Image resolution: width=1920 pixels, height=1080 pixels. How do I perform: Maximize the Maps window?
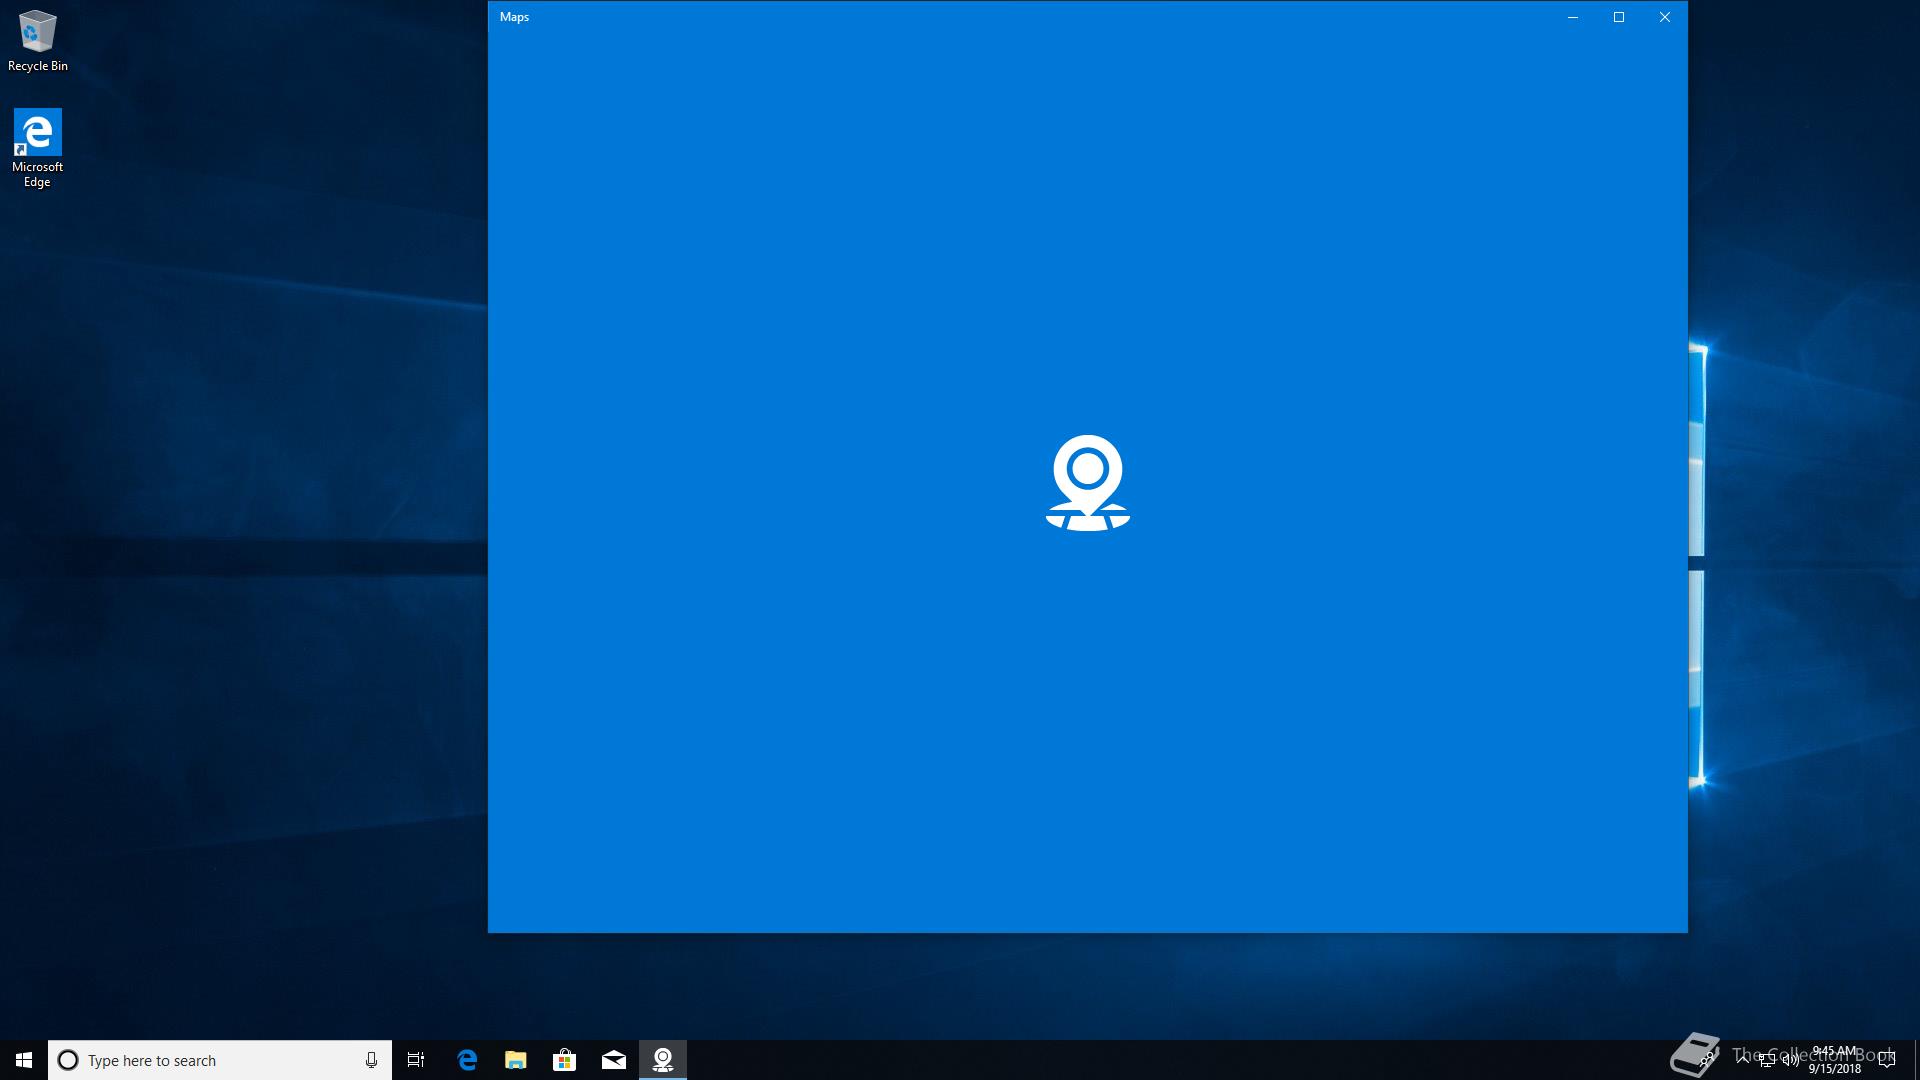click(x=1619, y=17)
